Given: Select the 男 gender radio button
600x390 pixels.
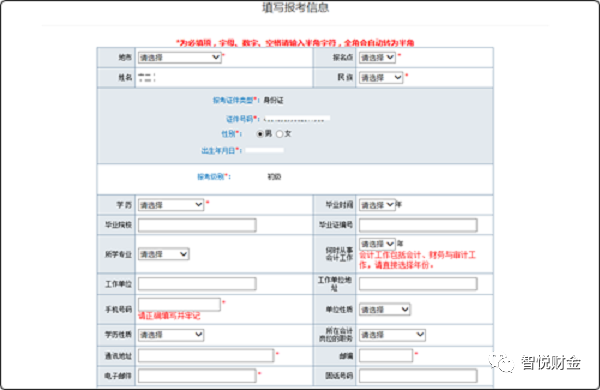Looking at the screenshot, I should pyautogui.click(x=260, y=134).
